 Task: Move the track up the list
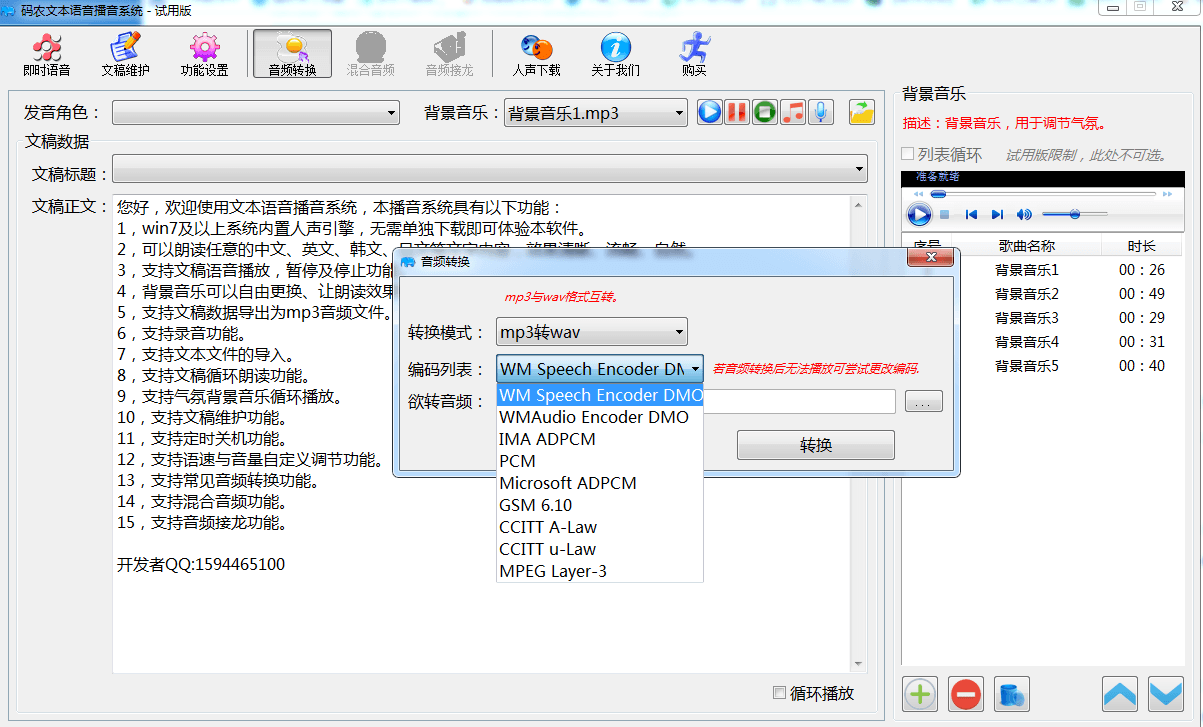click(x=1120, y=693)
